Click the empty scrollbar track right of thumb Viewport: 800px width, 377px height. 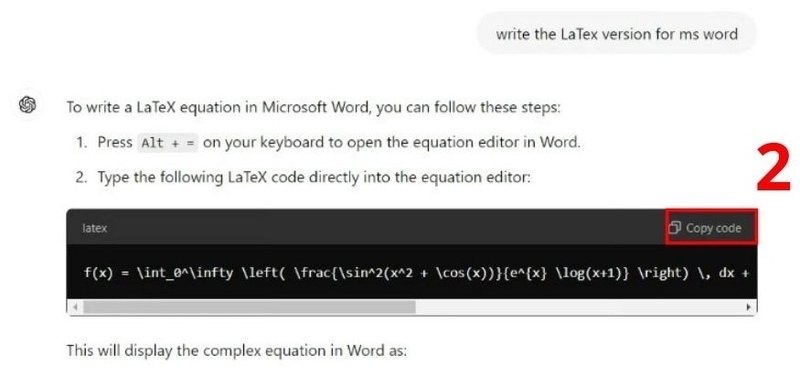579,307
